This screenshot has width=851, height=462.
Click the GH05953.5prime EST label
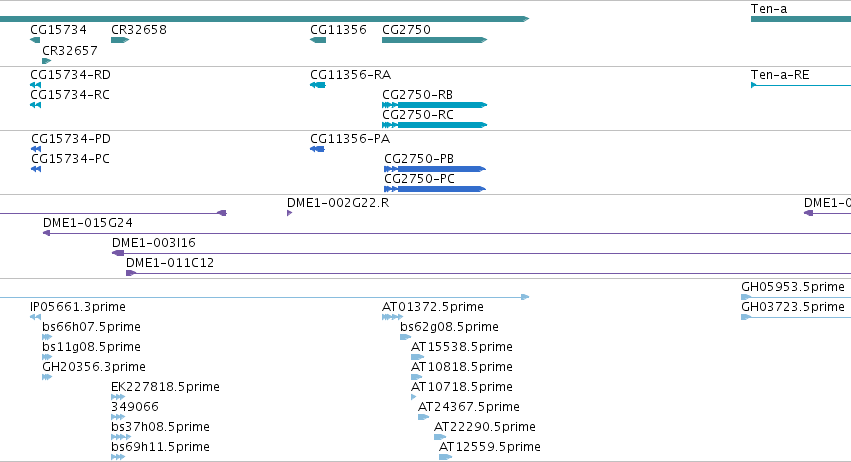[793, 287]
